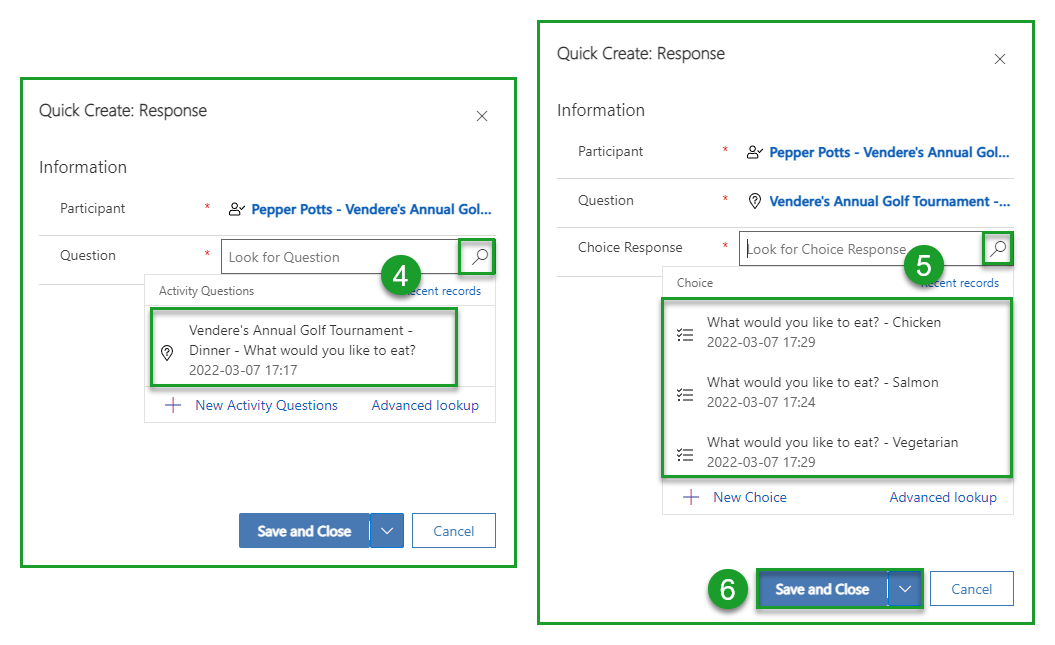Click the list icon next to the Vegetarian choice
The height and width of the screenshot is (645, 1055).
(685, 454)
